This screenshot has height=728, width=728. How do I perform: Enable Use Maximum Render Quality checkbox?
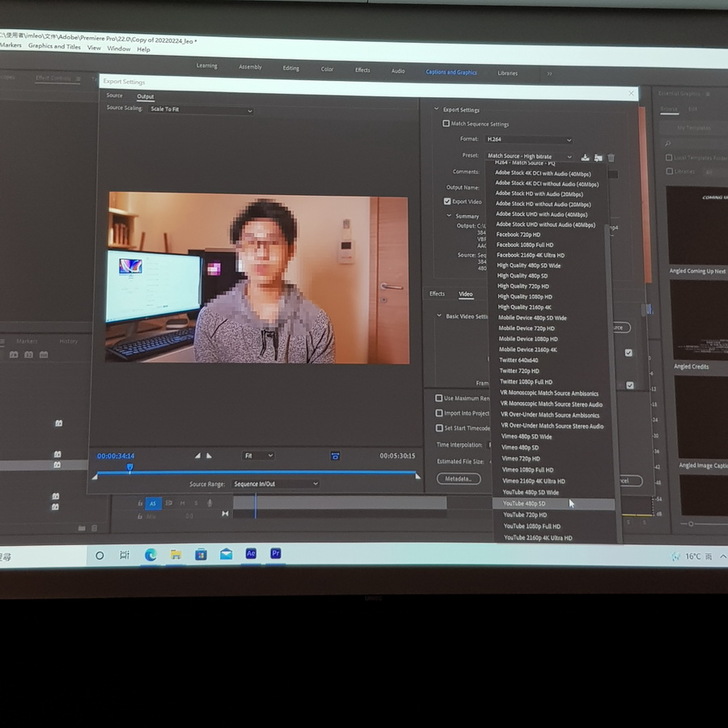pos(439,398)
